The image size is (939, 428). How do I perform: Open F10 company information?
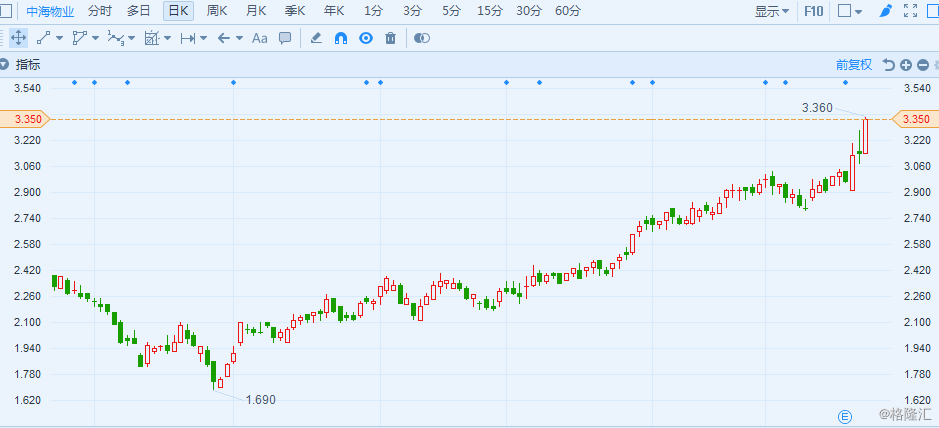click(814, 11)
